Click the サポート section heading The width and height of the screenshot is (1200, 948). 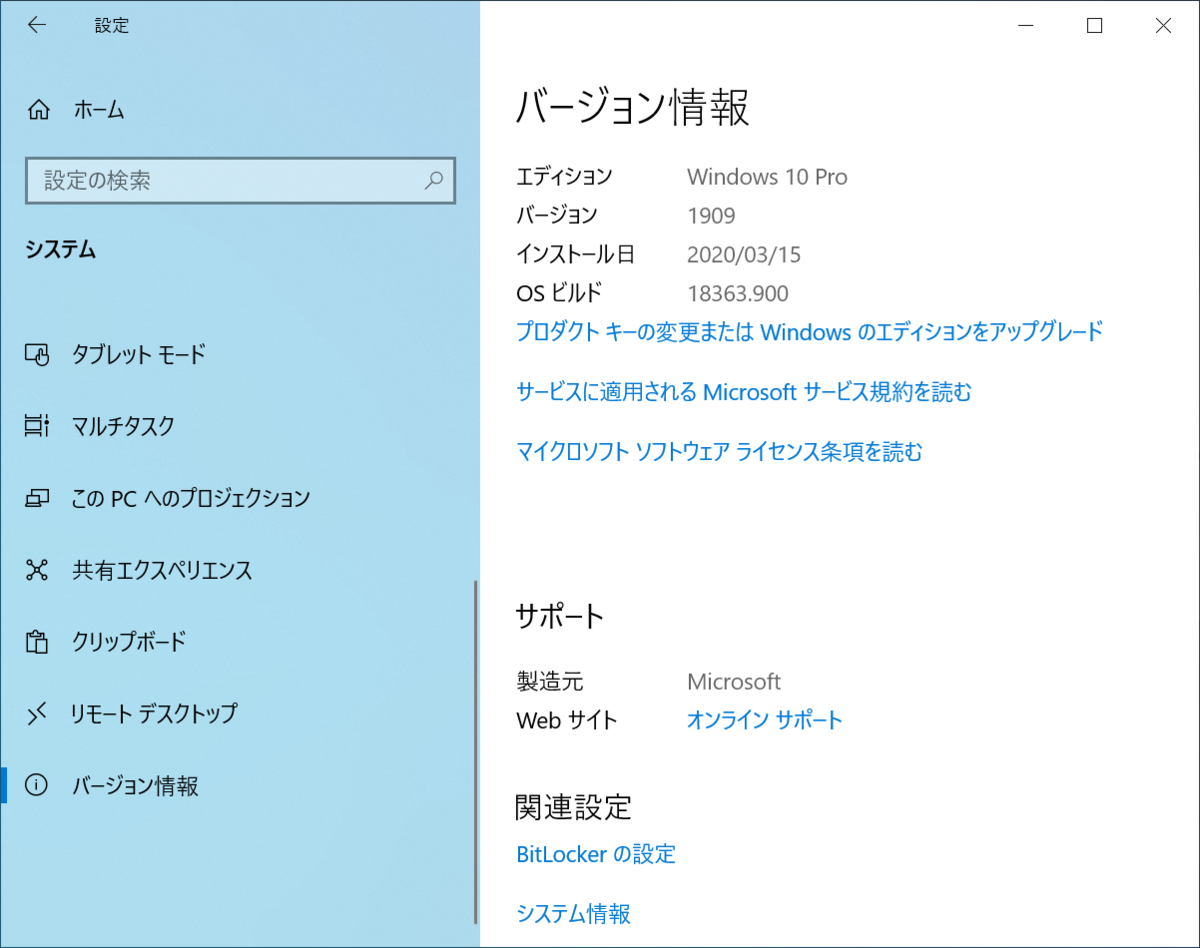pos(560,616)
